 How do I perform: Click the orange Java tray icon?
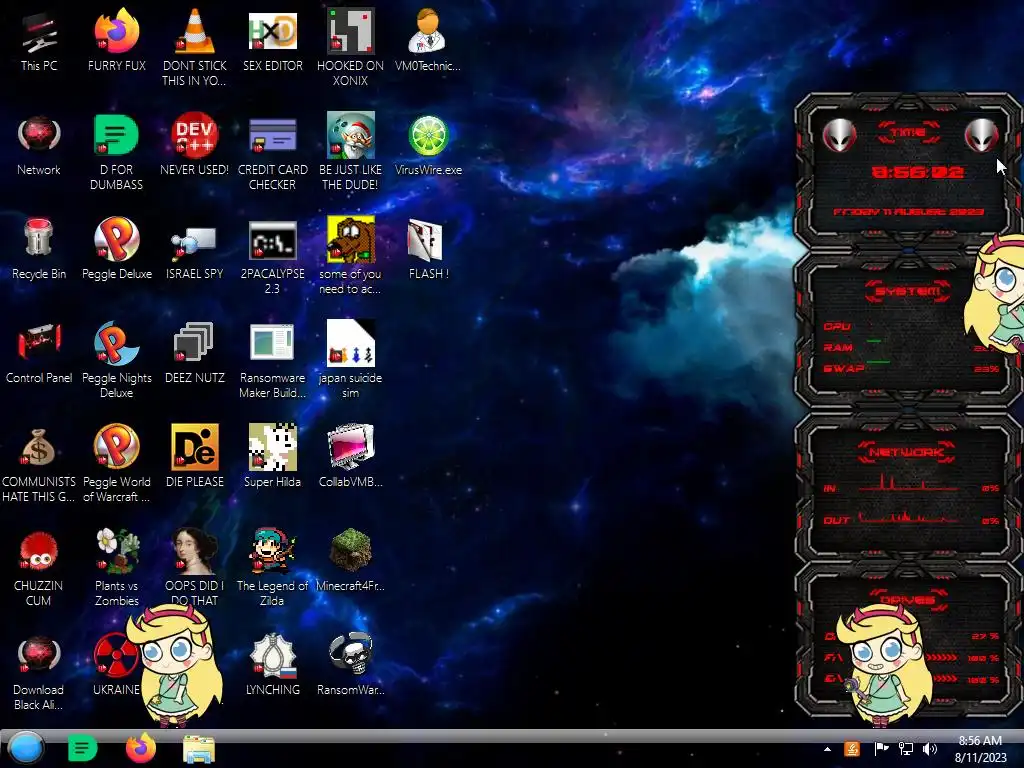(x=852, y=749)
